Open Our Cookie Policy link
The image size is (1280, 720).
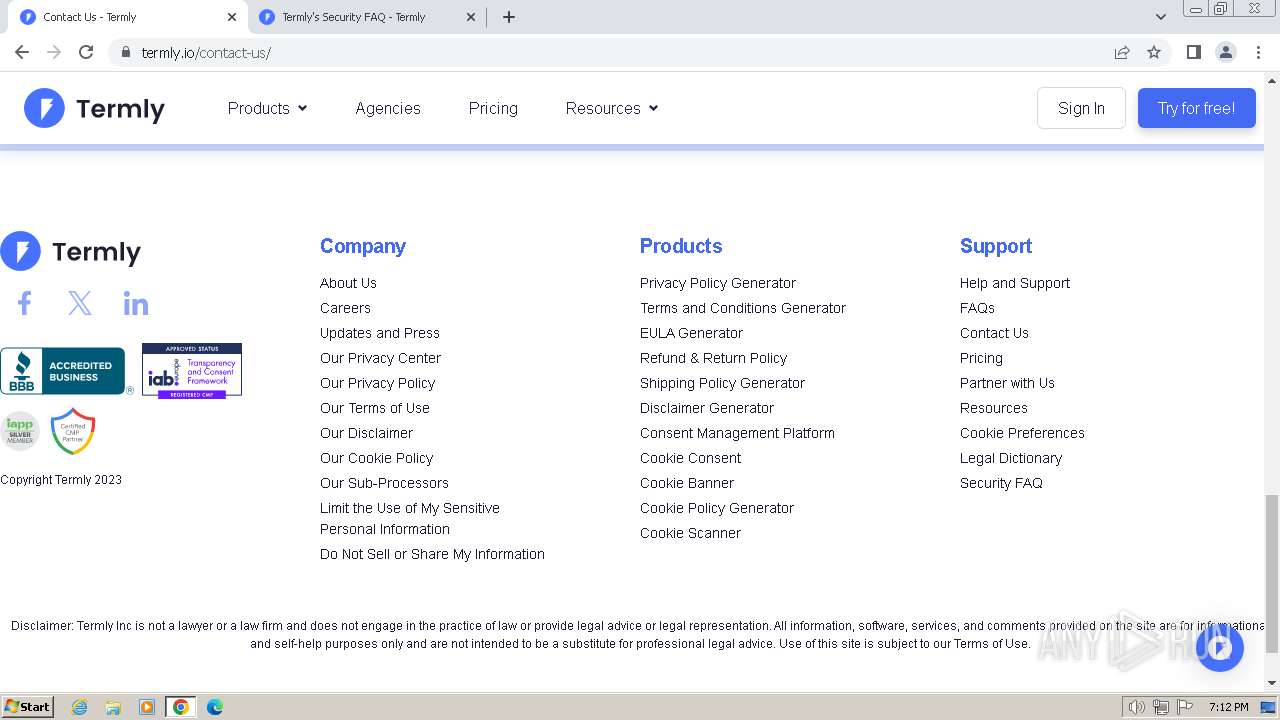376,458
